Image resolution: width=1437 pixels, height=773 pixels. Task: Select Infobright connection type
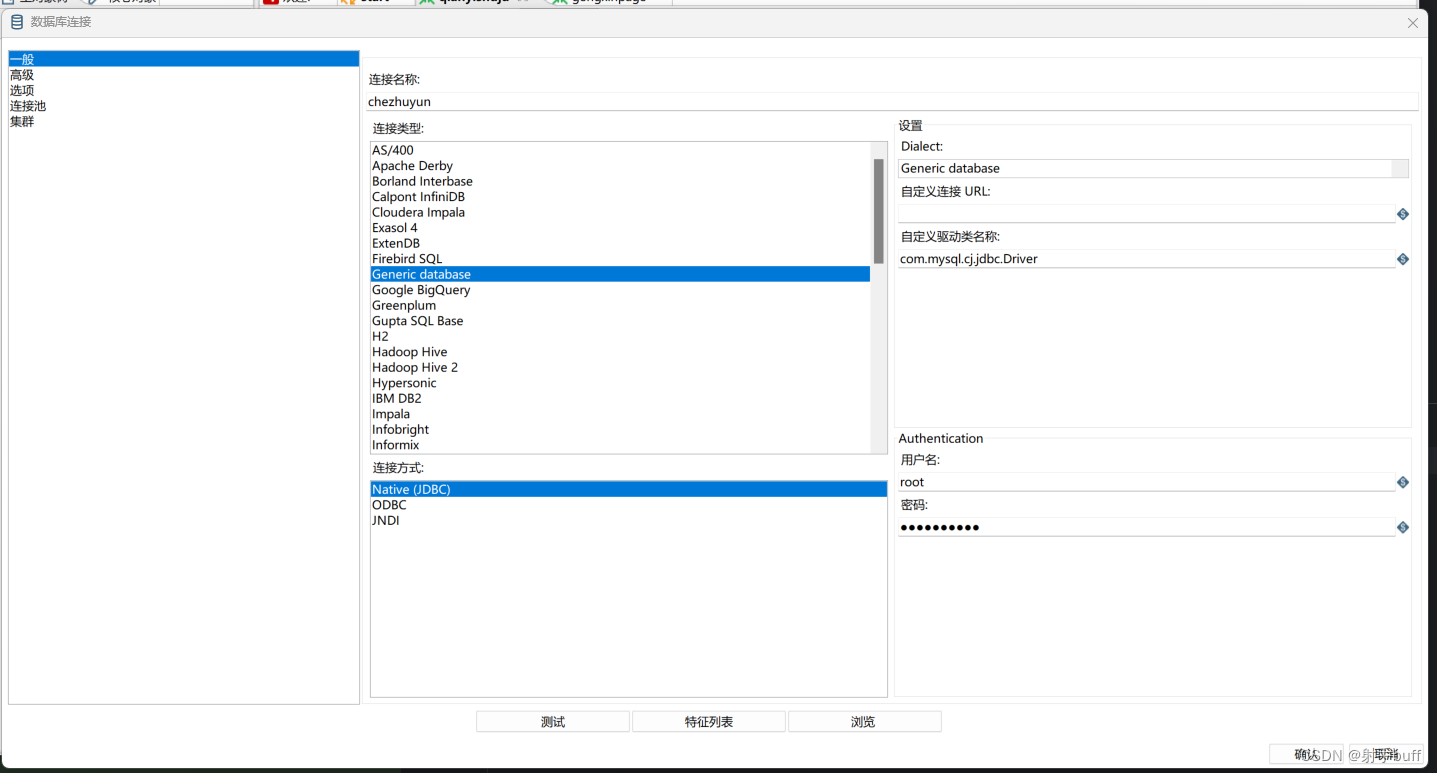click(x=620, y=429)
